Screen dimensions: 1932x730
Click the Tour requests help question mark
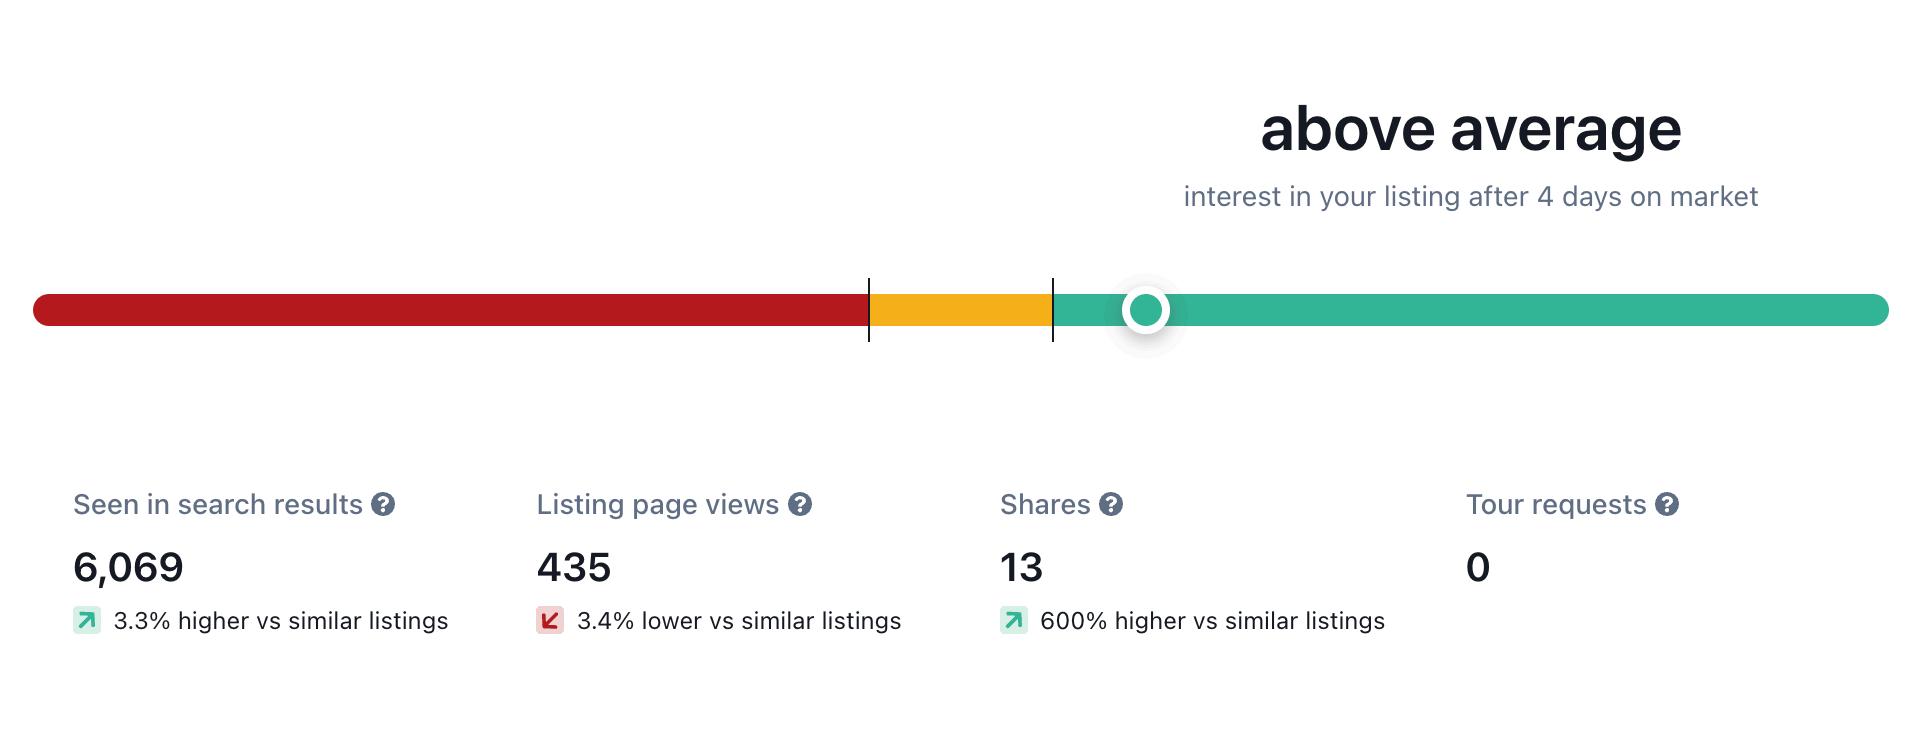tap(1667, 504)
